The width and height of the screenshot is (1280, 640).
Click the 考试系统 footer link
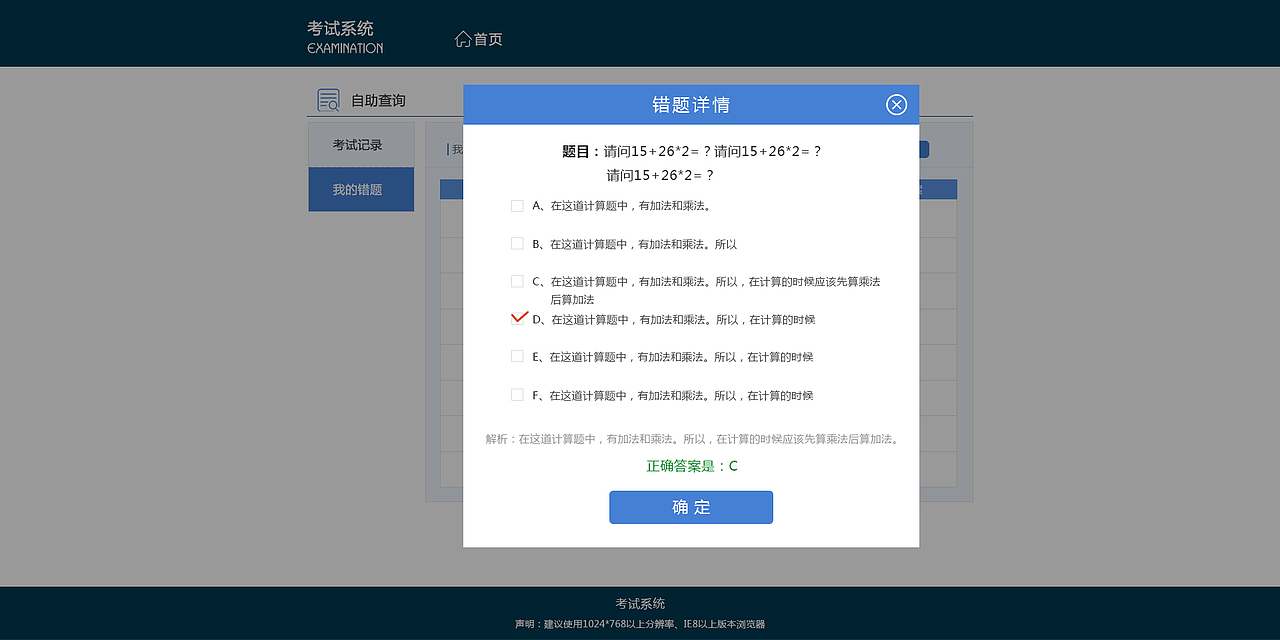pyautogui.click(x=639, y=603)
